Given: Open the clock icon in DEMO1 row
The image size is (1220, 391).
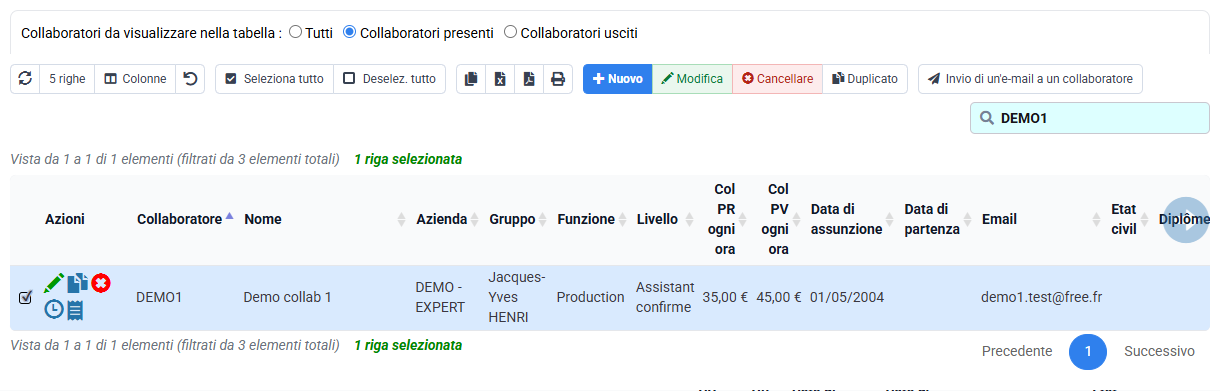Looking at the screenshot, I should (54, 310).
